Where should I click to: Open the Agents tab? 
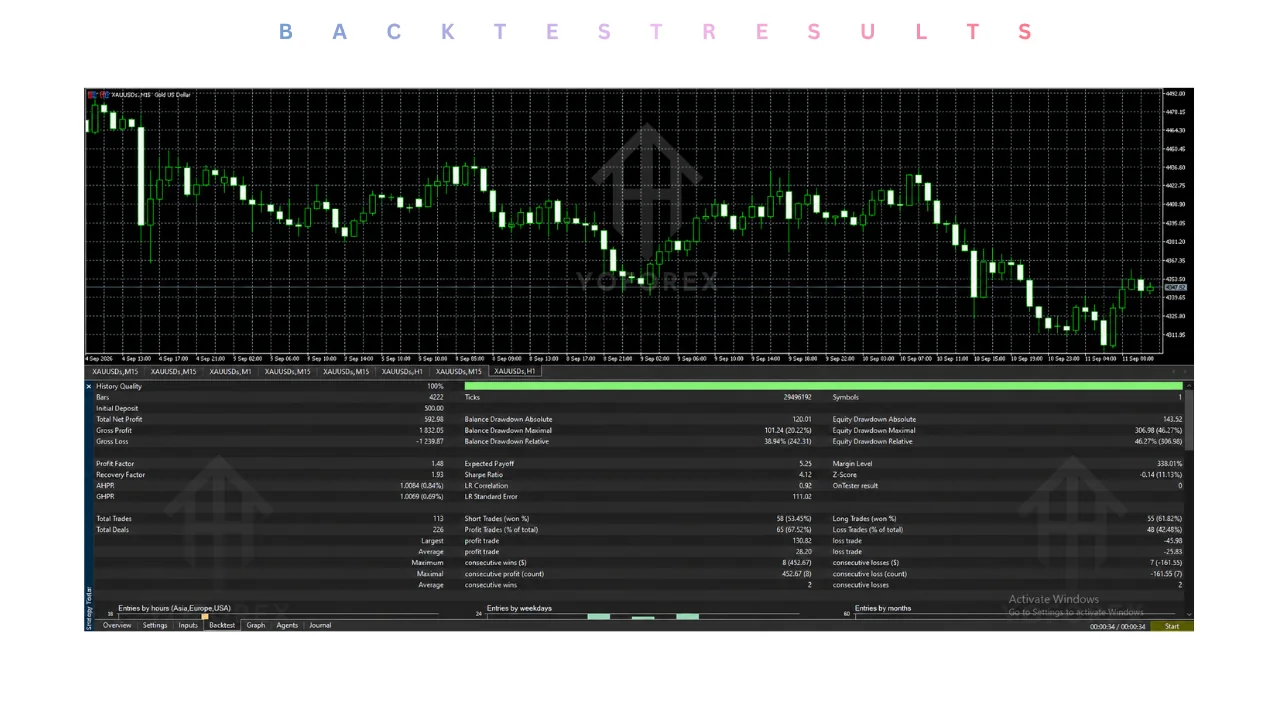coord(287,625)
